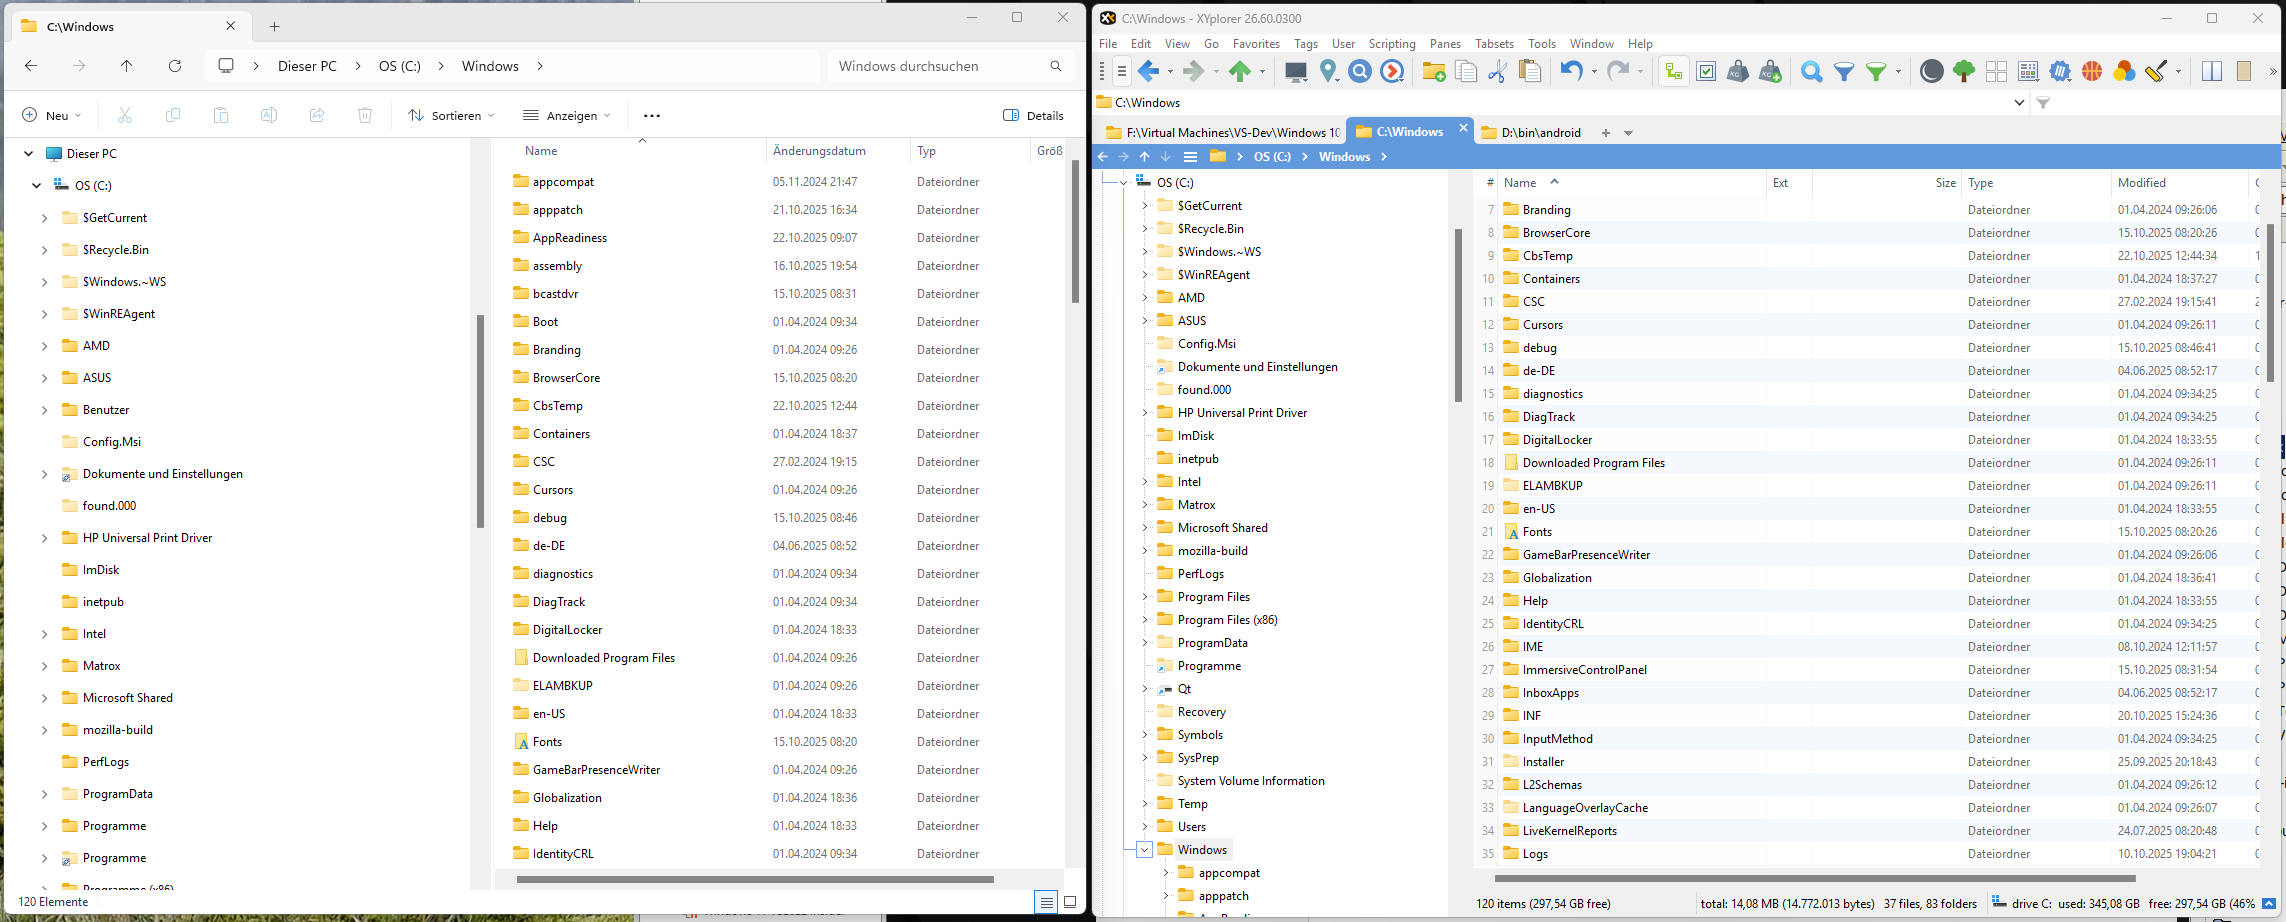Switch to the F:\Virtual Machines tab in XYplorer
The height and width of the screenshot is (922, 2286).
pyautogui.click(x=1223, y=133)
